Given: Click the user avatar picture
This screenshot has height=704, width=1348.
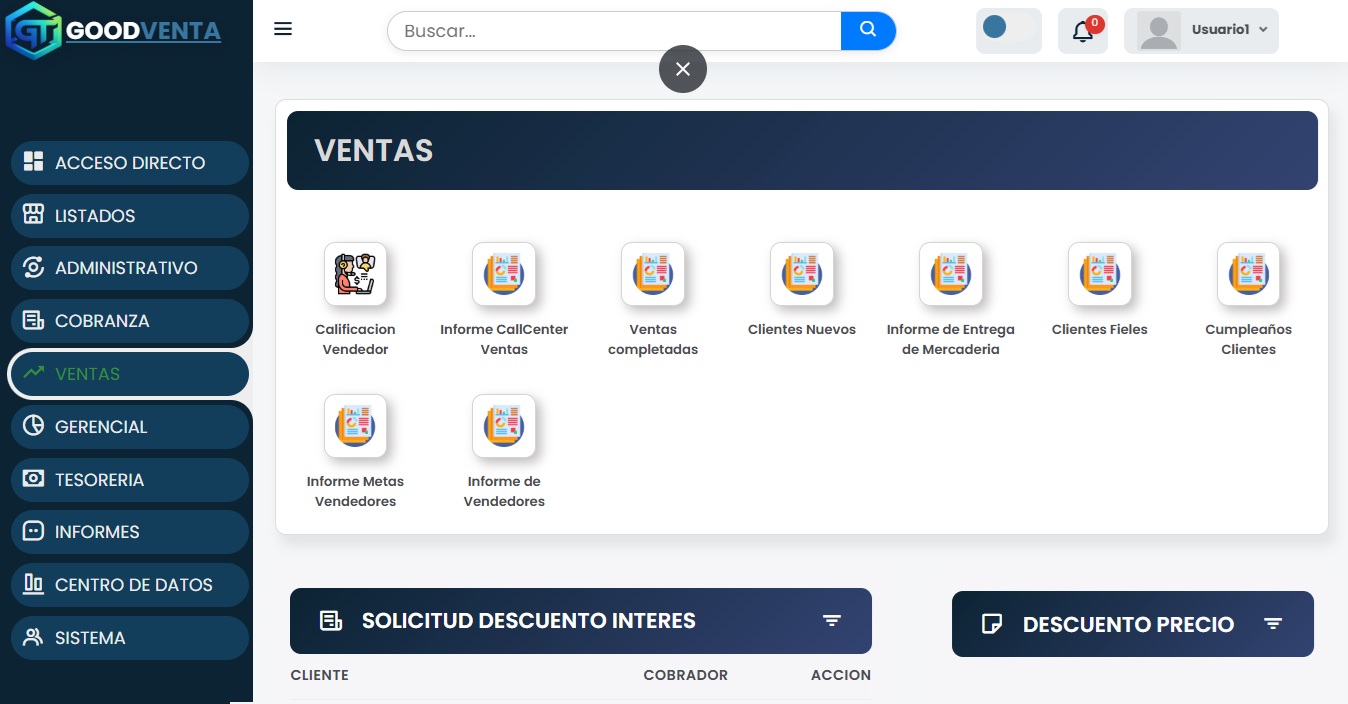Looking at the screenshot, I should point(1159,31).
